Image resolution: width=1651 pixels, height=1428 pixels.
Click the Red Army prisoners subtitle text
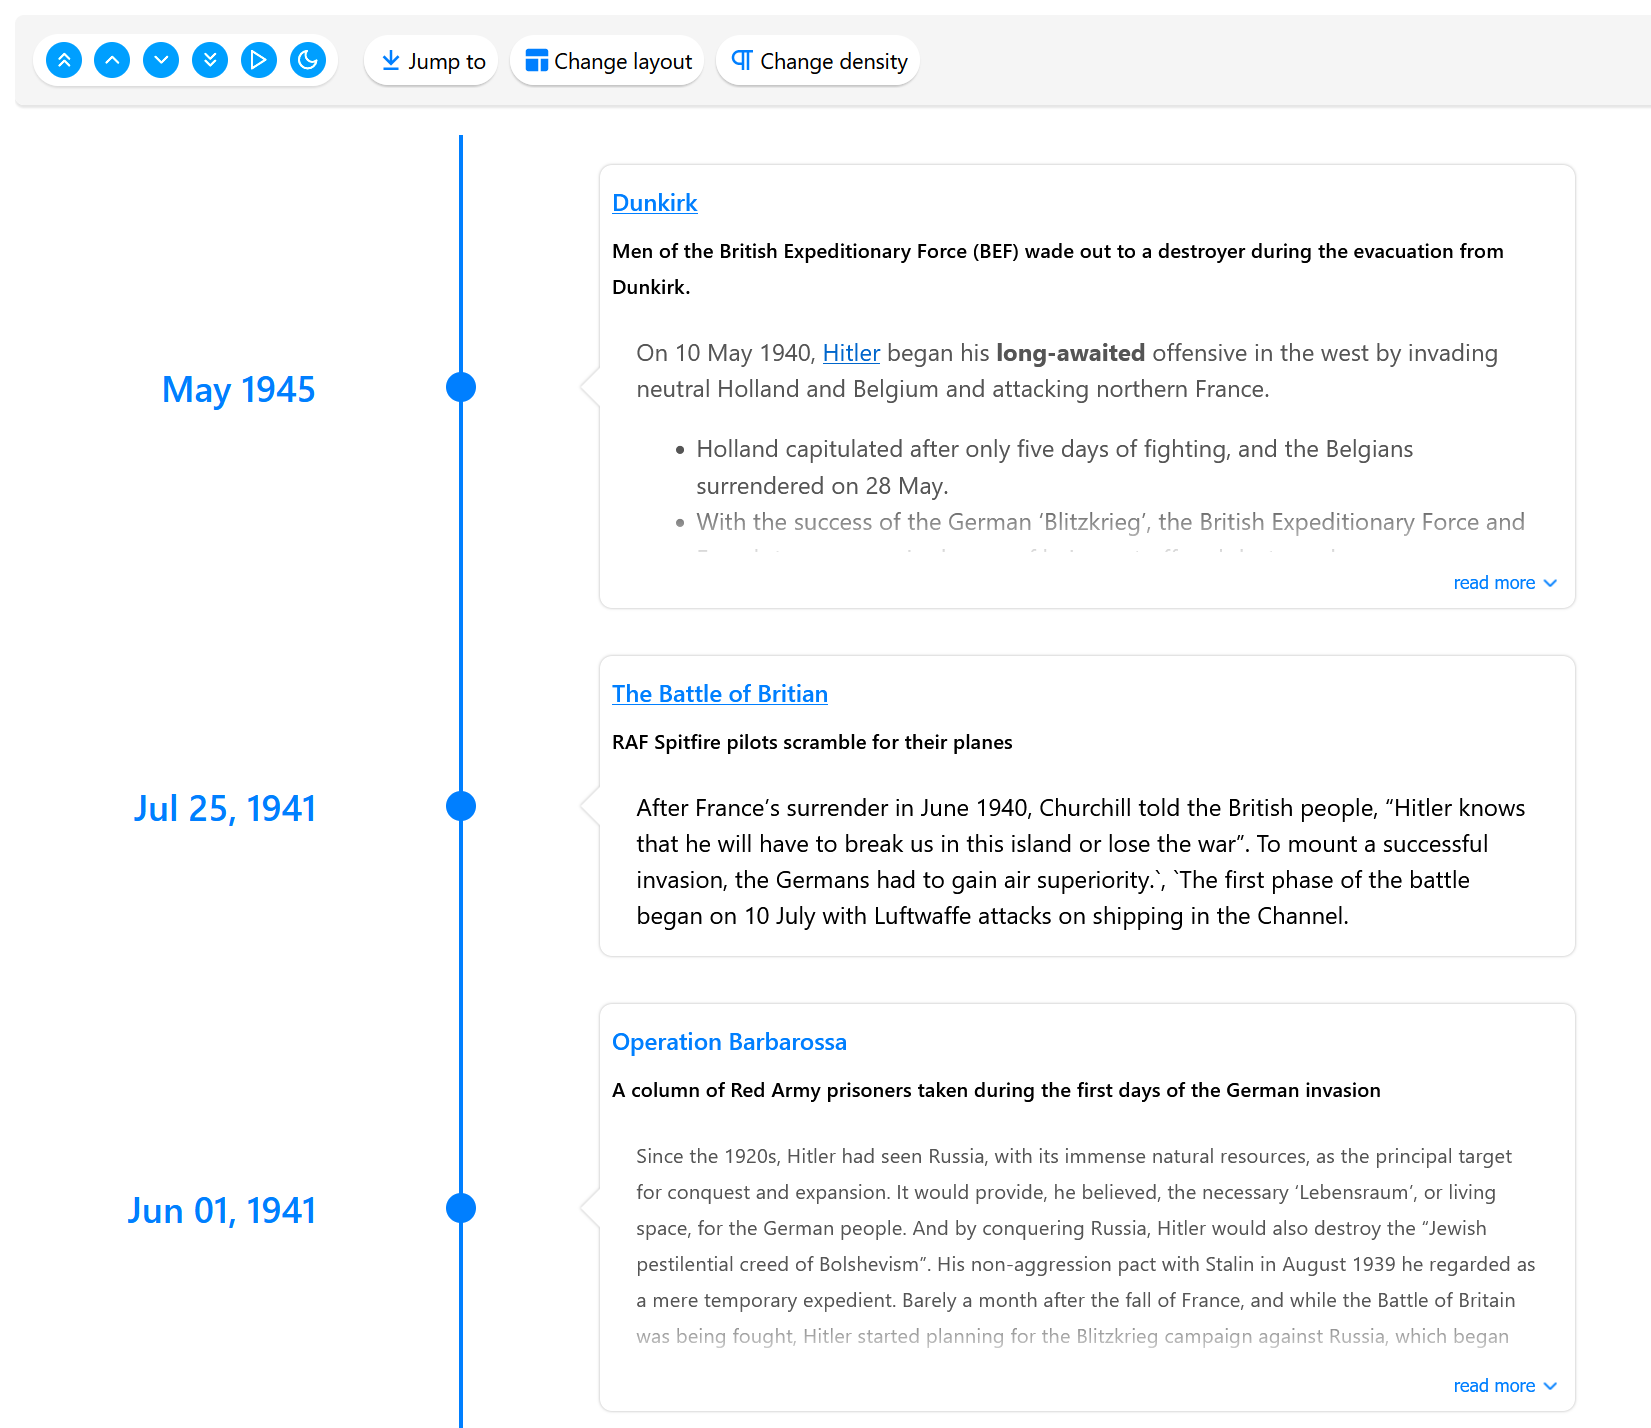coord(996,1090)
